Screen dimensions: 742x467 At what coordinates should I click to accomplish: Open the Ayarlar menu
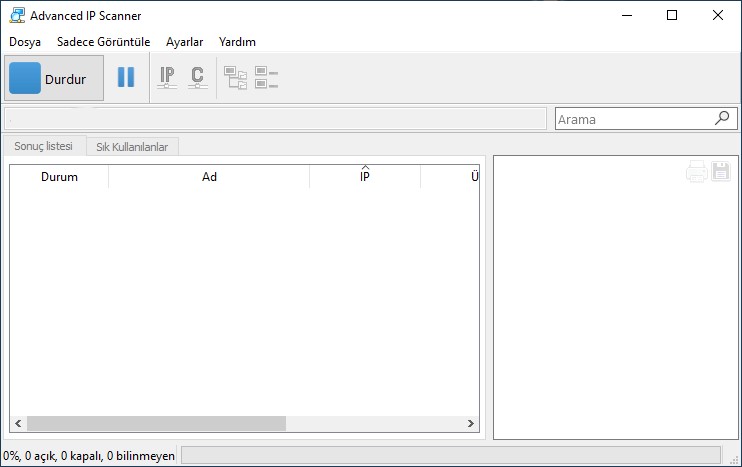click(185, 42)
